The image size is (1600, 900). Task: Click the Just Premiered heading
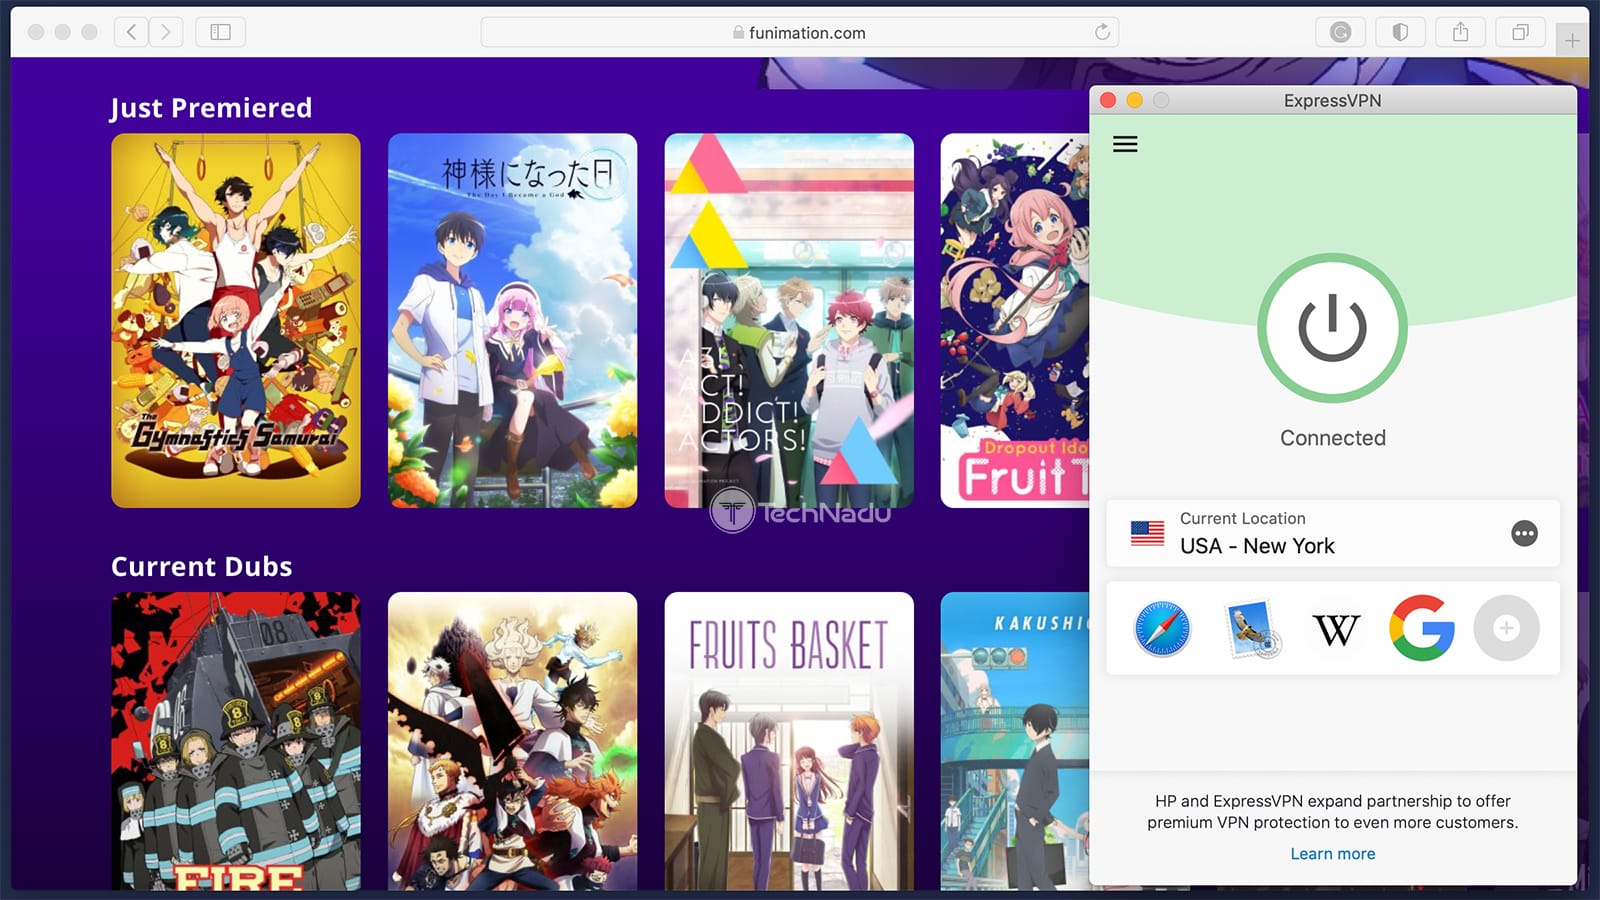(211, 108)
